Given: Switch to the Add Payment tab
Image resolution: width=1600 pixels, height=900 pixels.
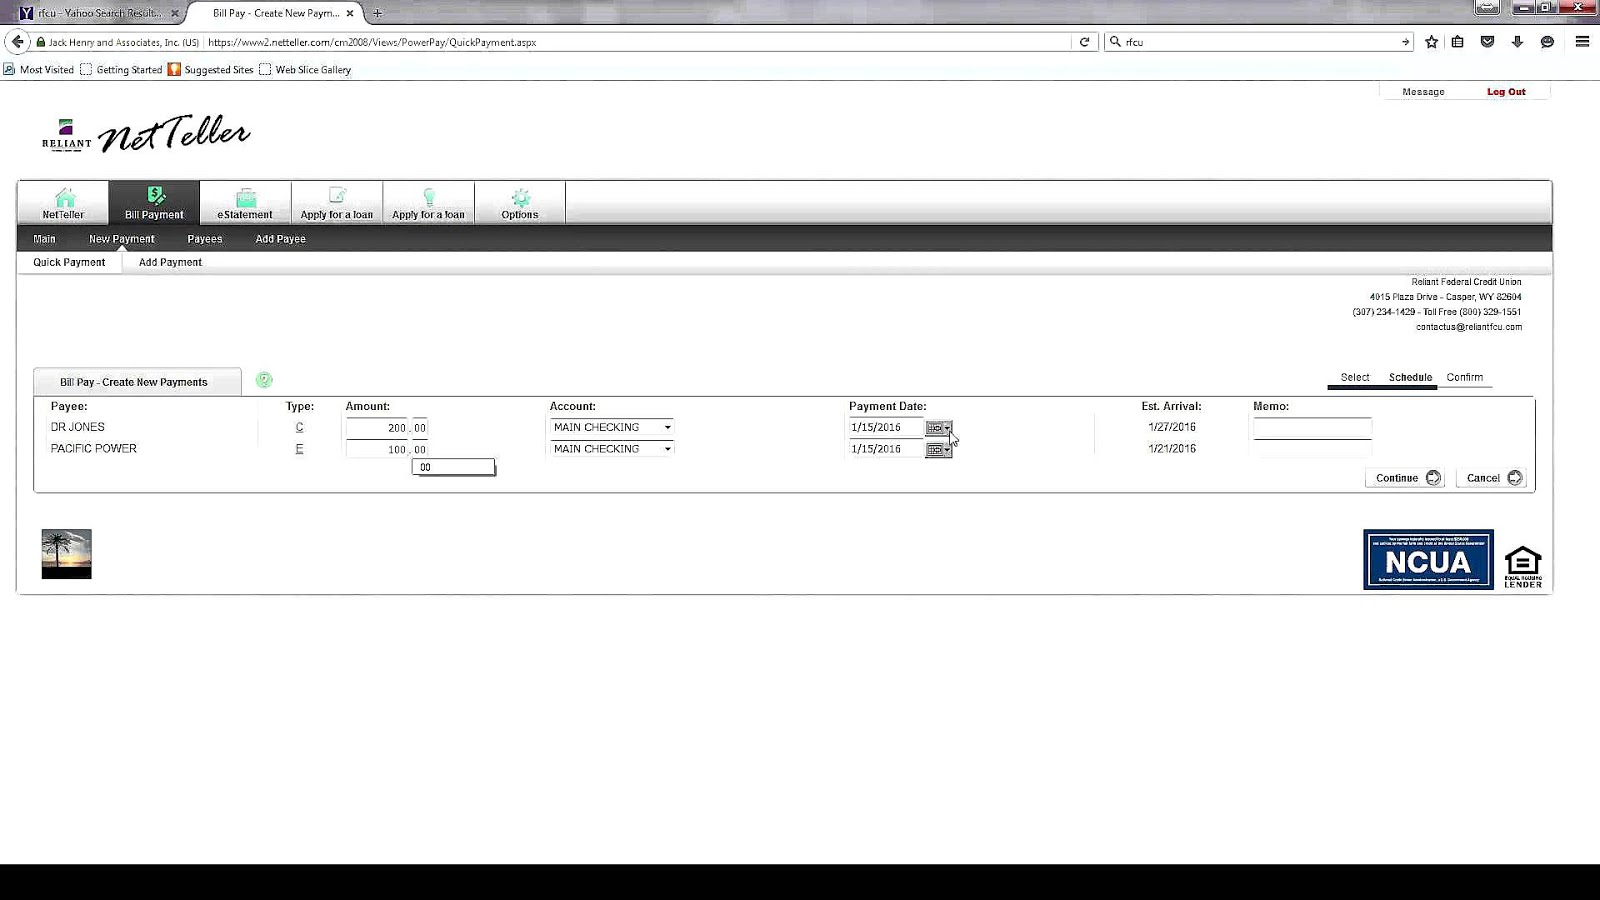Looking at the screenshot, I should tap(168, 261).
